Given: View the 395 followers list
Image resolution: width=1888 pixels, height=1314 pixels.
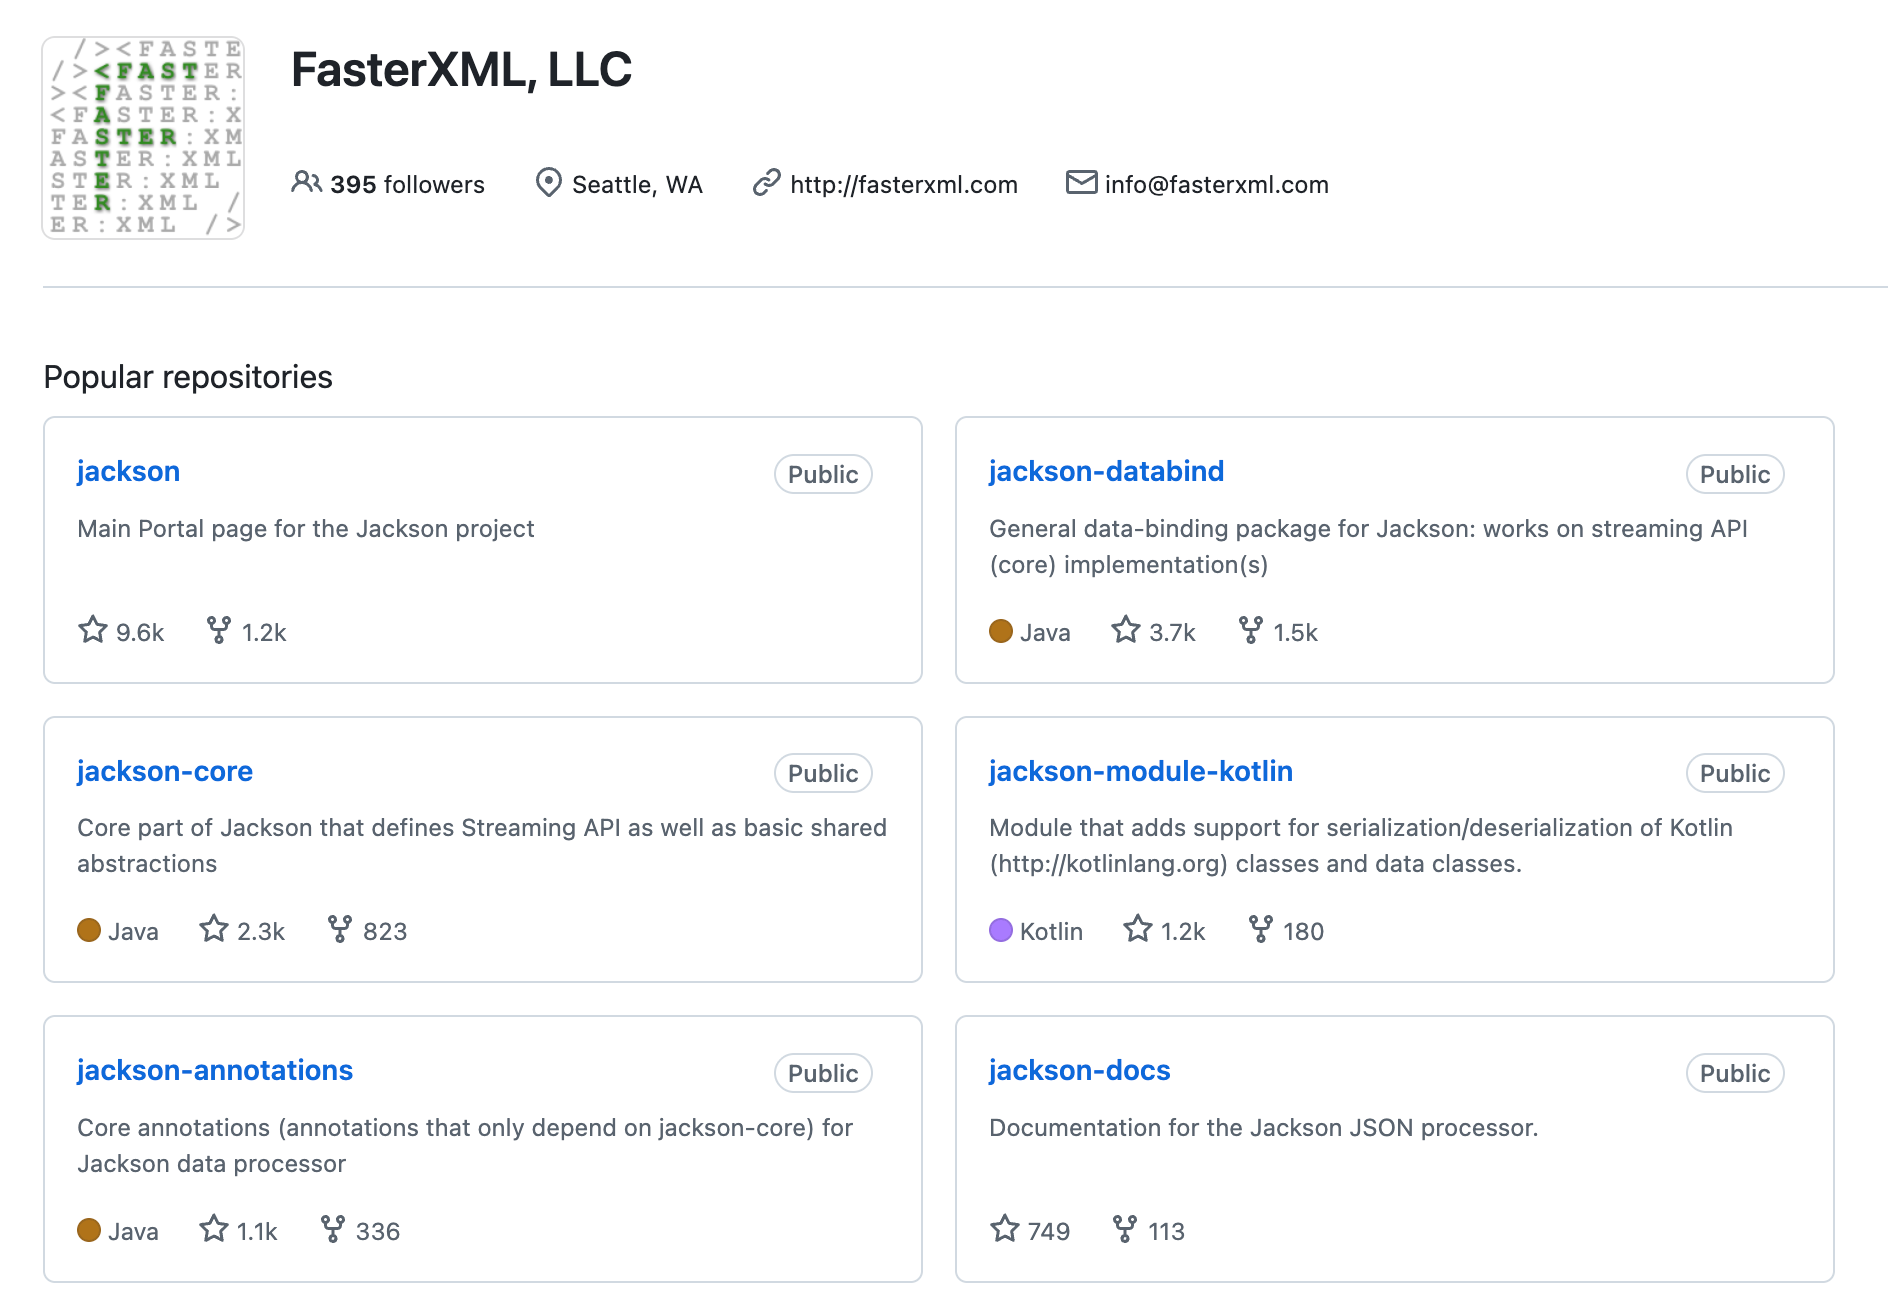Looking at the screenshot, I should 406,185.
